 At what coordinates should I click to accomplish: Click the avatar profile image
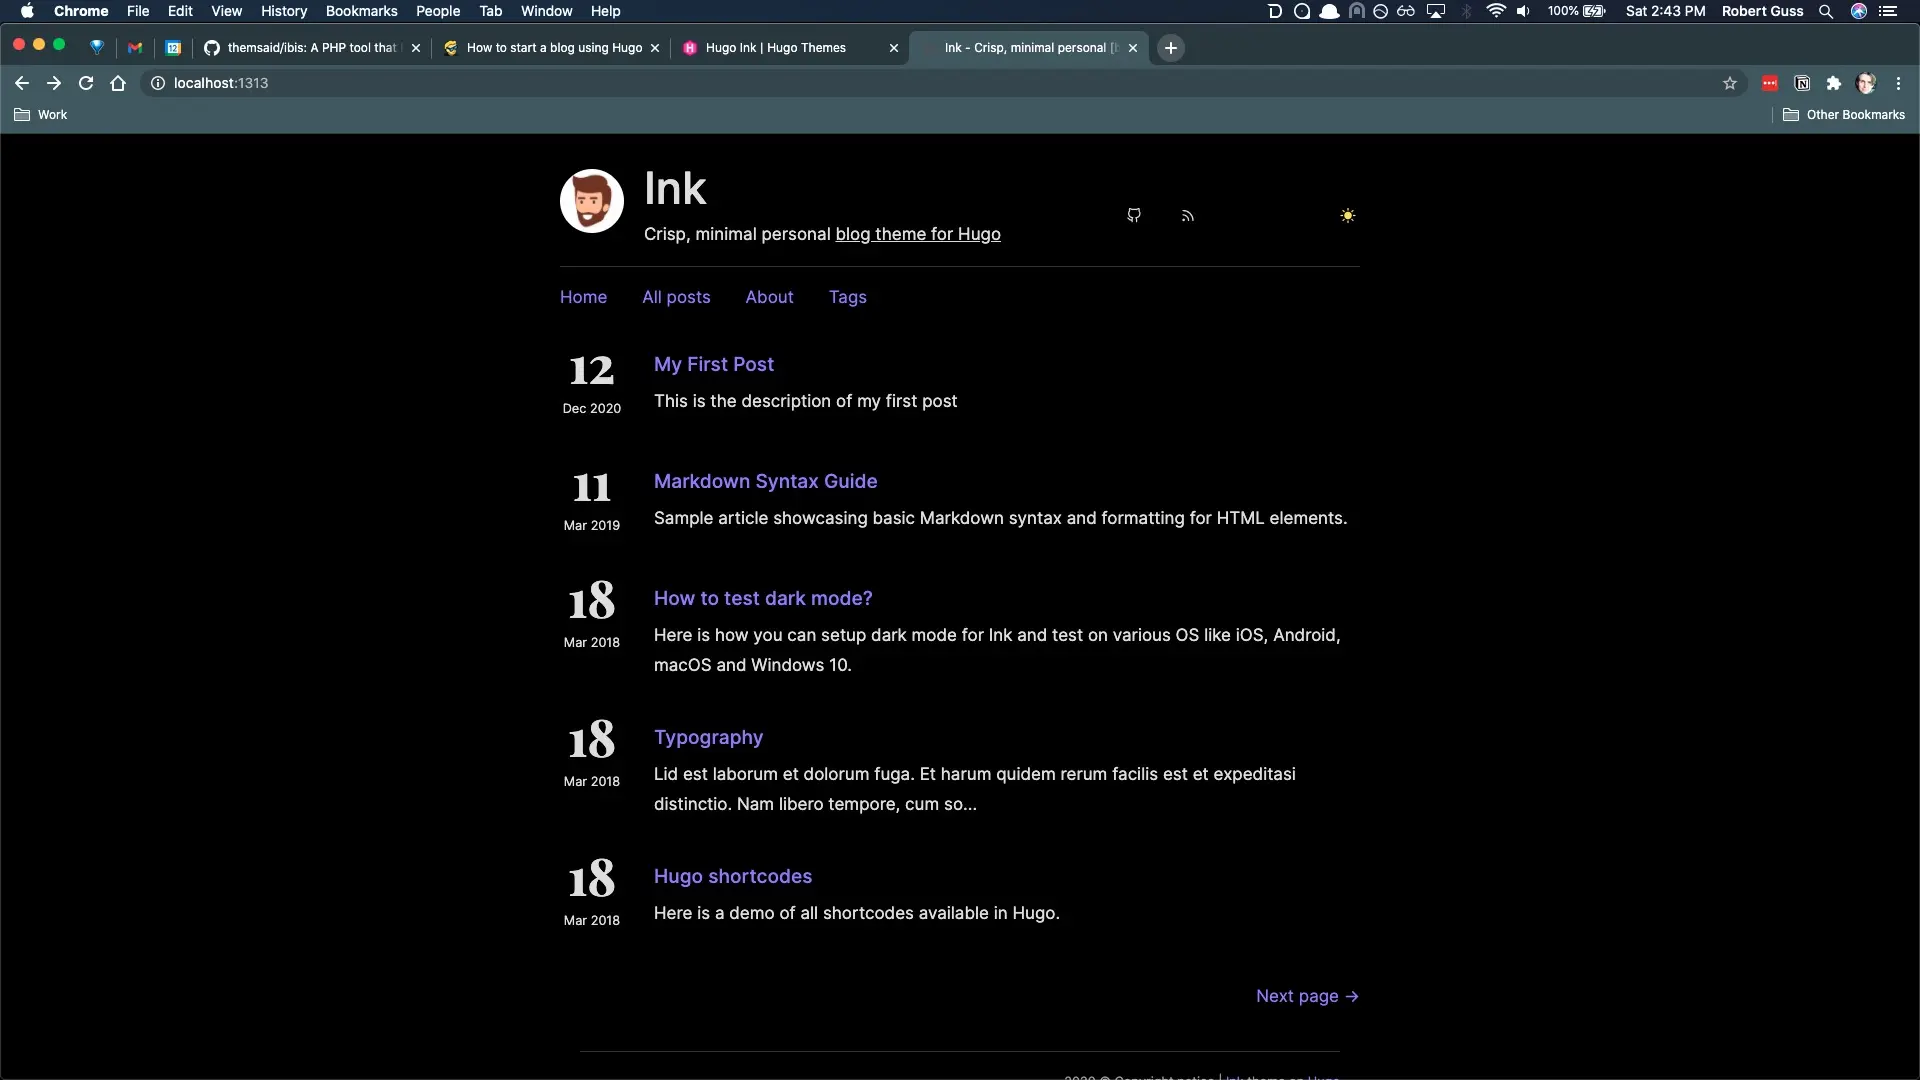click(592, 201)
